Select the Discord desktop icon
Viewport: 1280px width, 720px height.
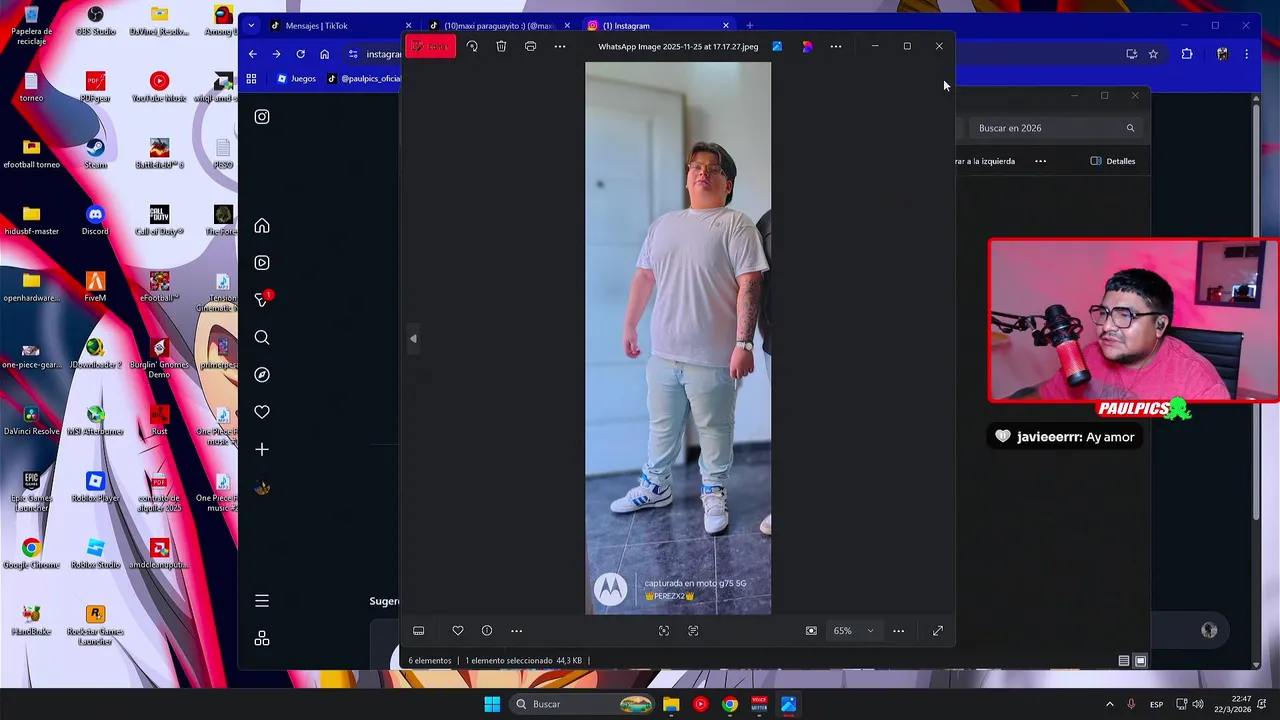[95, 221]
